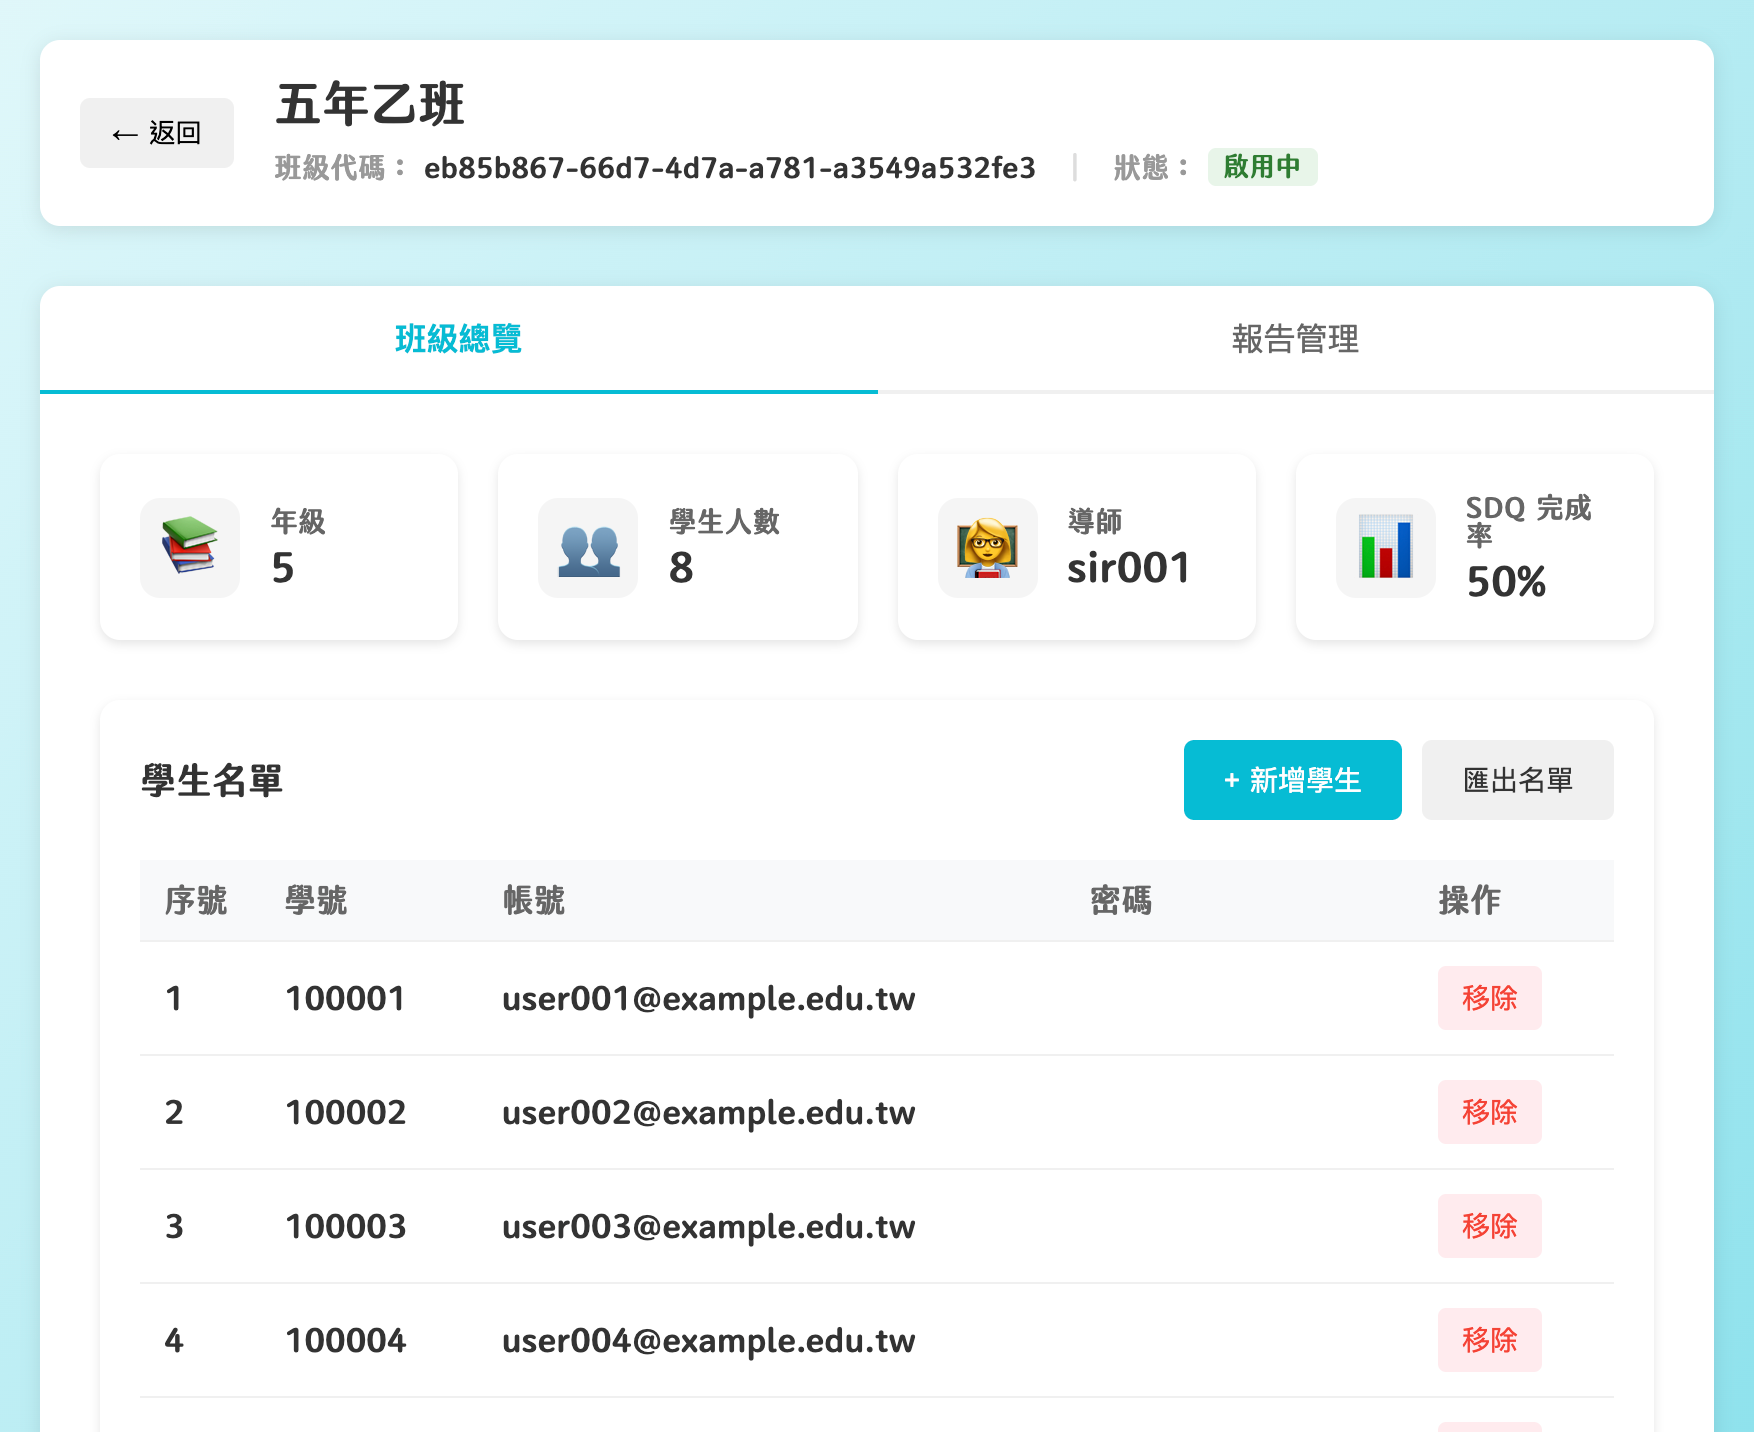Screen dimensions: 1754x1432
Task: Click 移除 next to student 100002
Action: pyautogui.click(x=1489, y=1112)
